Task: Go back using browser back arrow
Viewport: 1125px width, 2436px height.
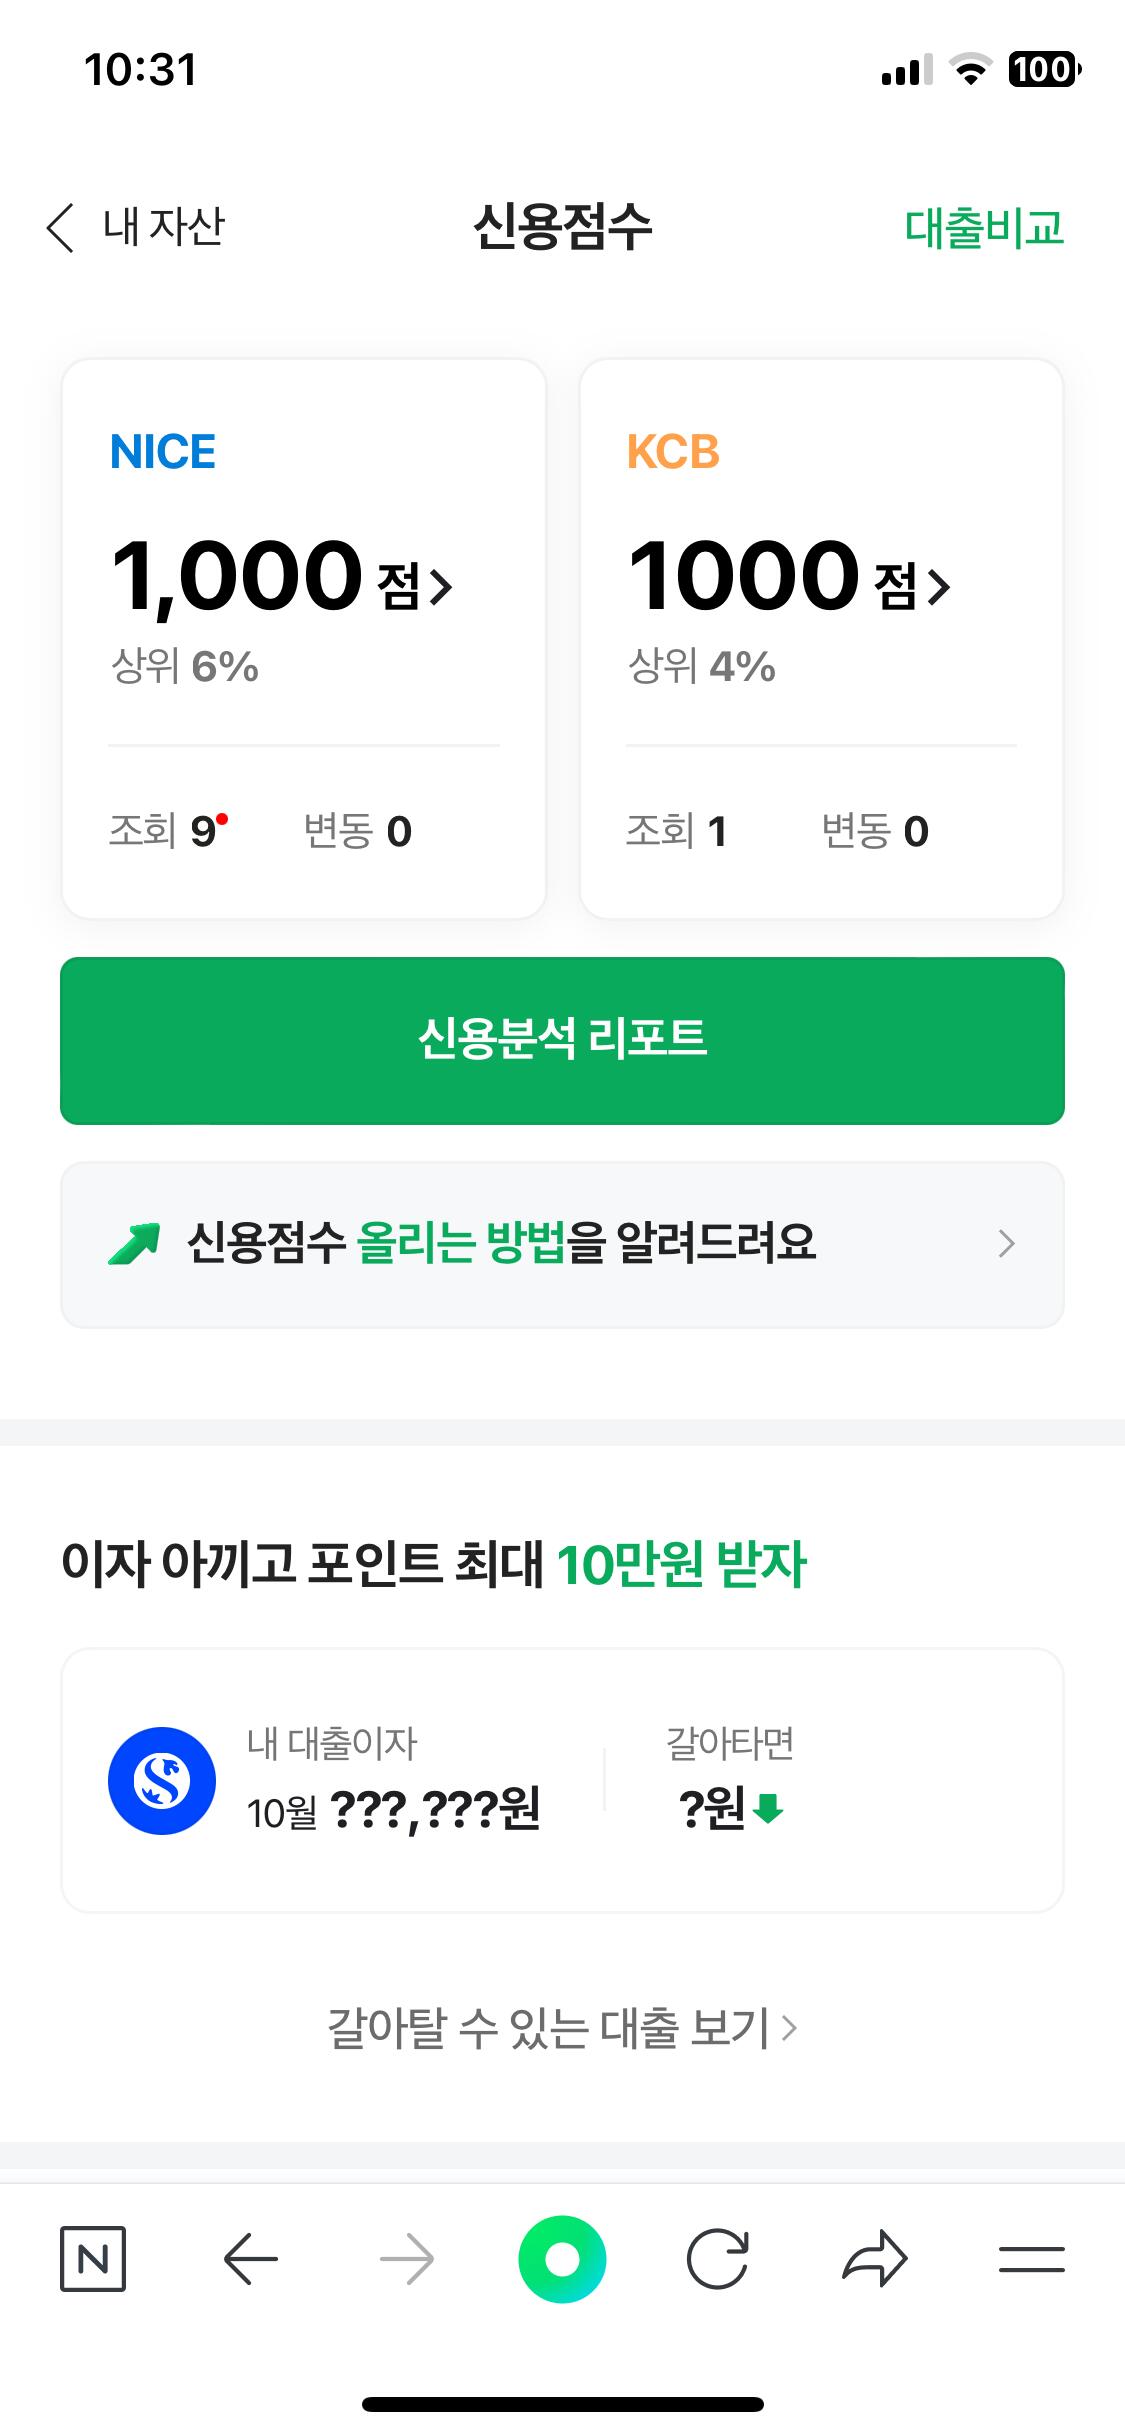Action: (x=250, y=2259)
